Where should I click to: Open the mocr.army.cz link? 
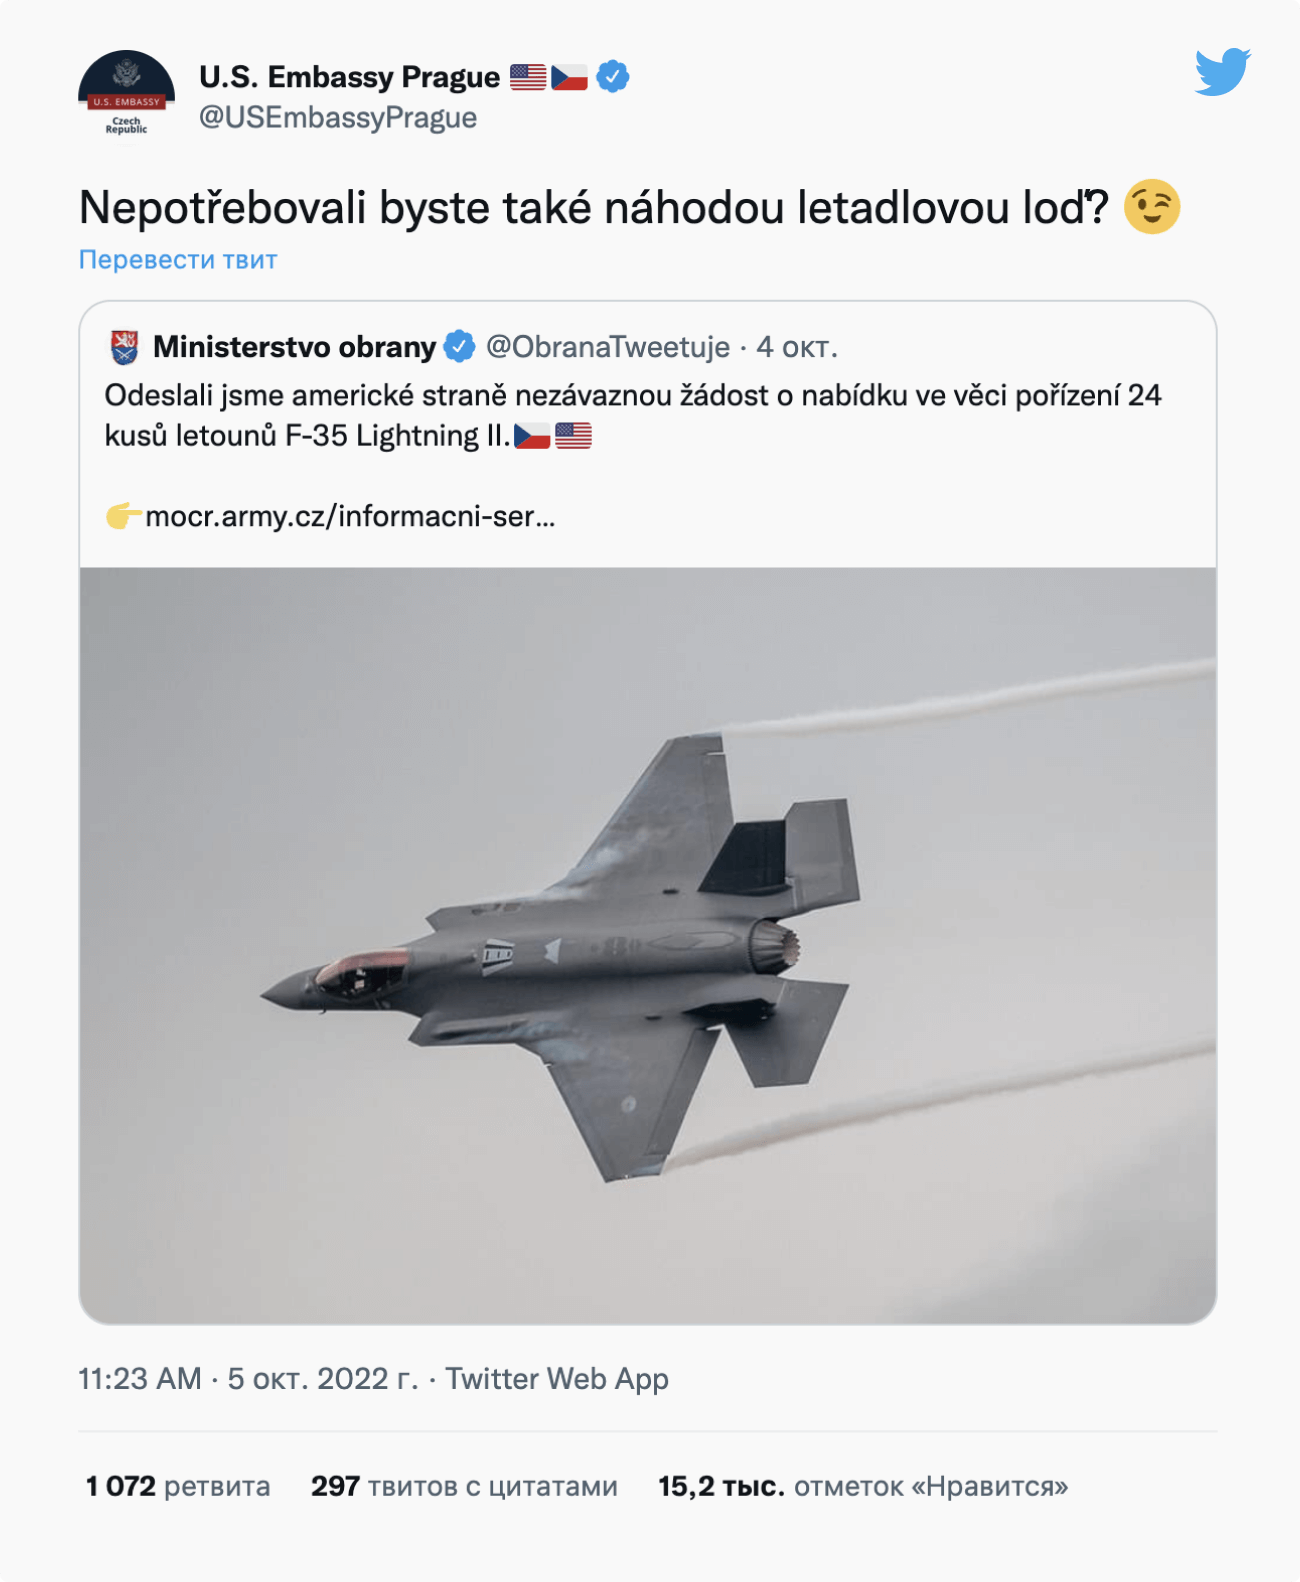click(x=350, y=517)
